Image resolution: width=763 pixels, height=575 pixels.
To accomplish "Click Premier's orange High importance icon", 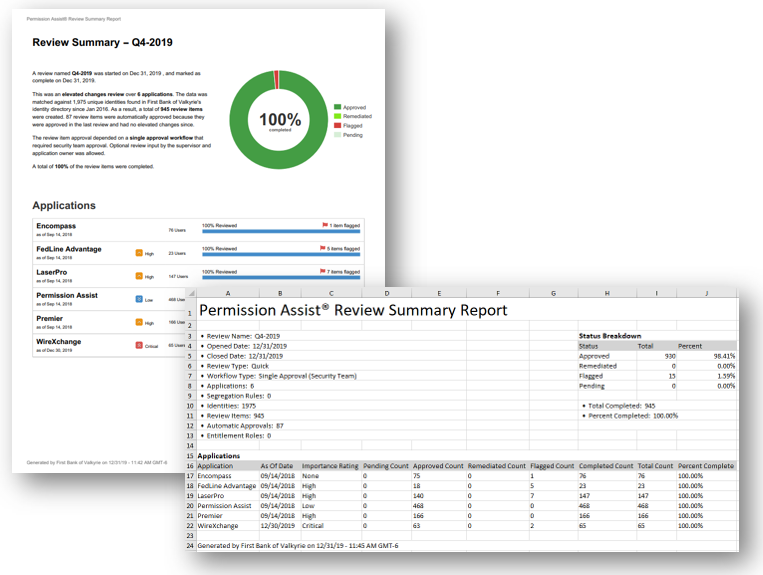I will point(139,322).
